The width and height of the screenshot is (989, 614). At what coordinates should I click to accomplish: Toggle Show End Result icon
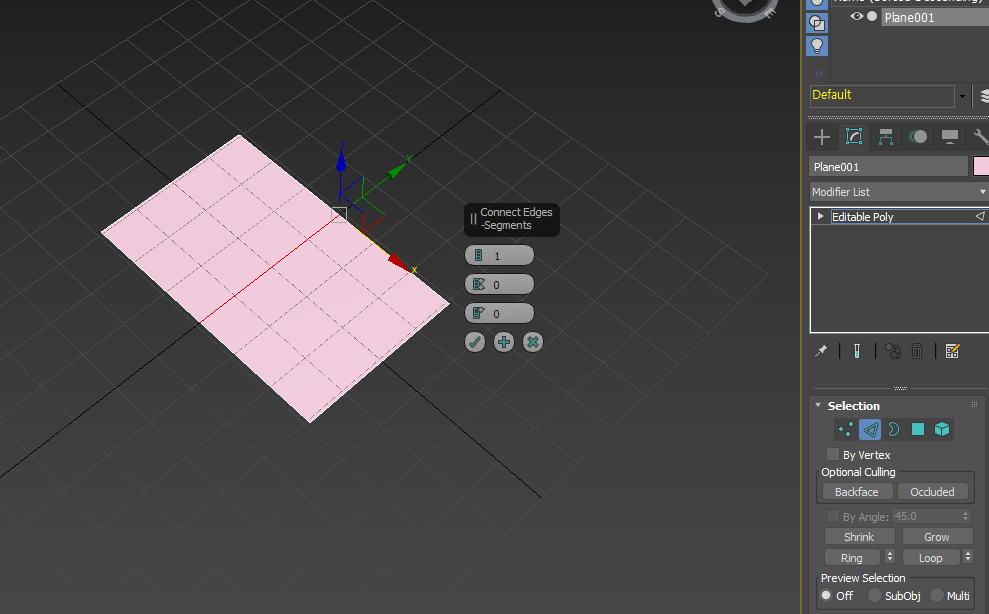[x=857, y=351]
